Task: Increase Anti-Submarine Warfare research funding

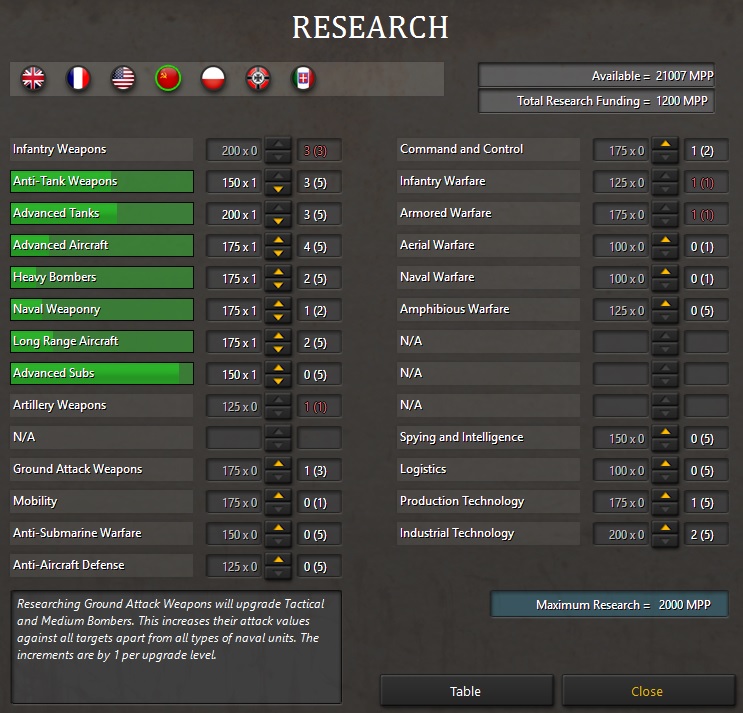Action: pyautogui.click(x=279, y=528)
